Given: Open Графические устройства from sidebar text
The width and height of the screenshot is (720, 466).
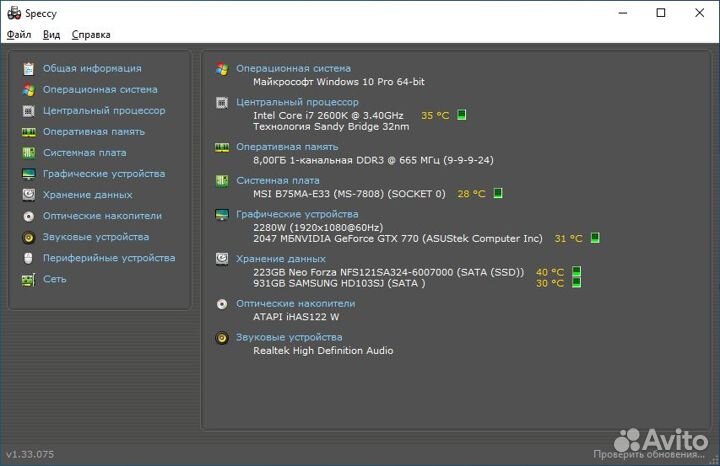Looking at the screenshot, I should point(104,174).
